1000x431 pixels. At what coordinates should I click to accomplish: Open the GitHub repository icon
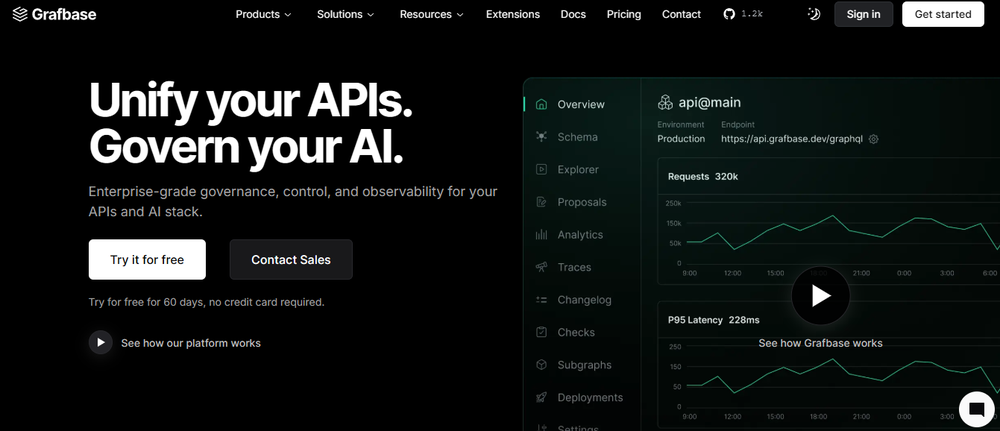[x=728, y=14]
